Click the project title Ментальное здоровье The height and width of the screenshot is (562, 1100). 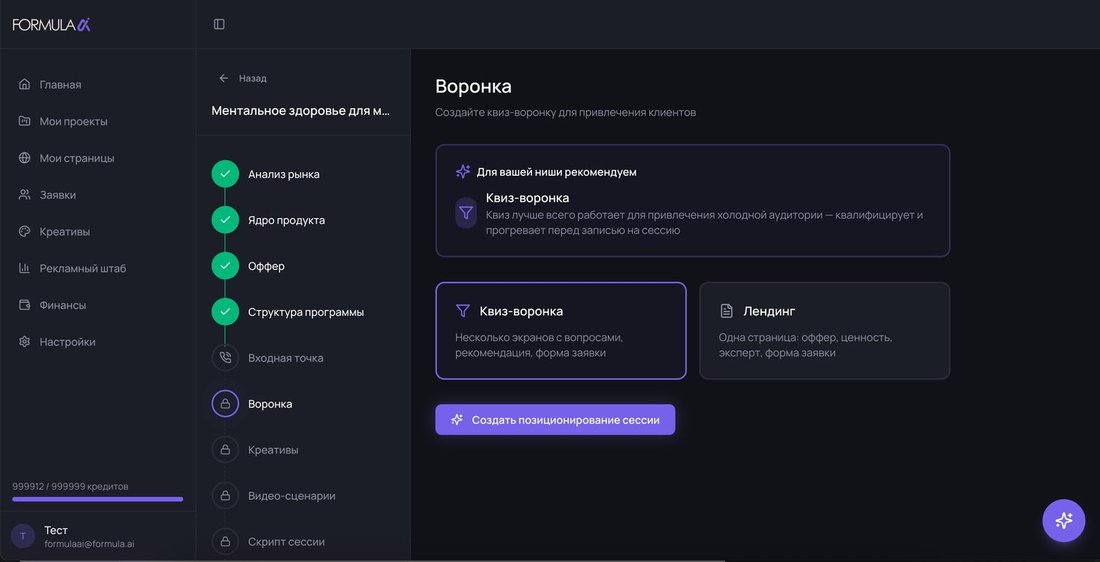click(x=300, y=111)
